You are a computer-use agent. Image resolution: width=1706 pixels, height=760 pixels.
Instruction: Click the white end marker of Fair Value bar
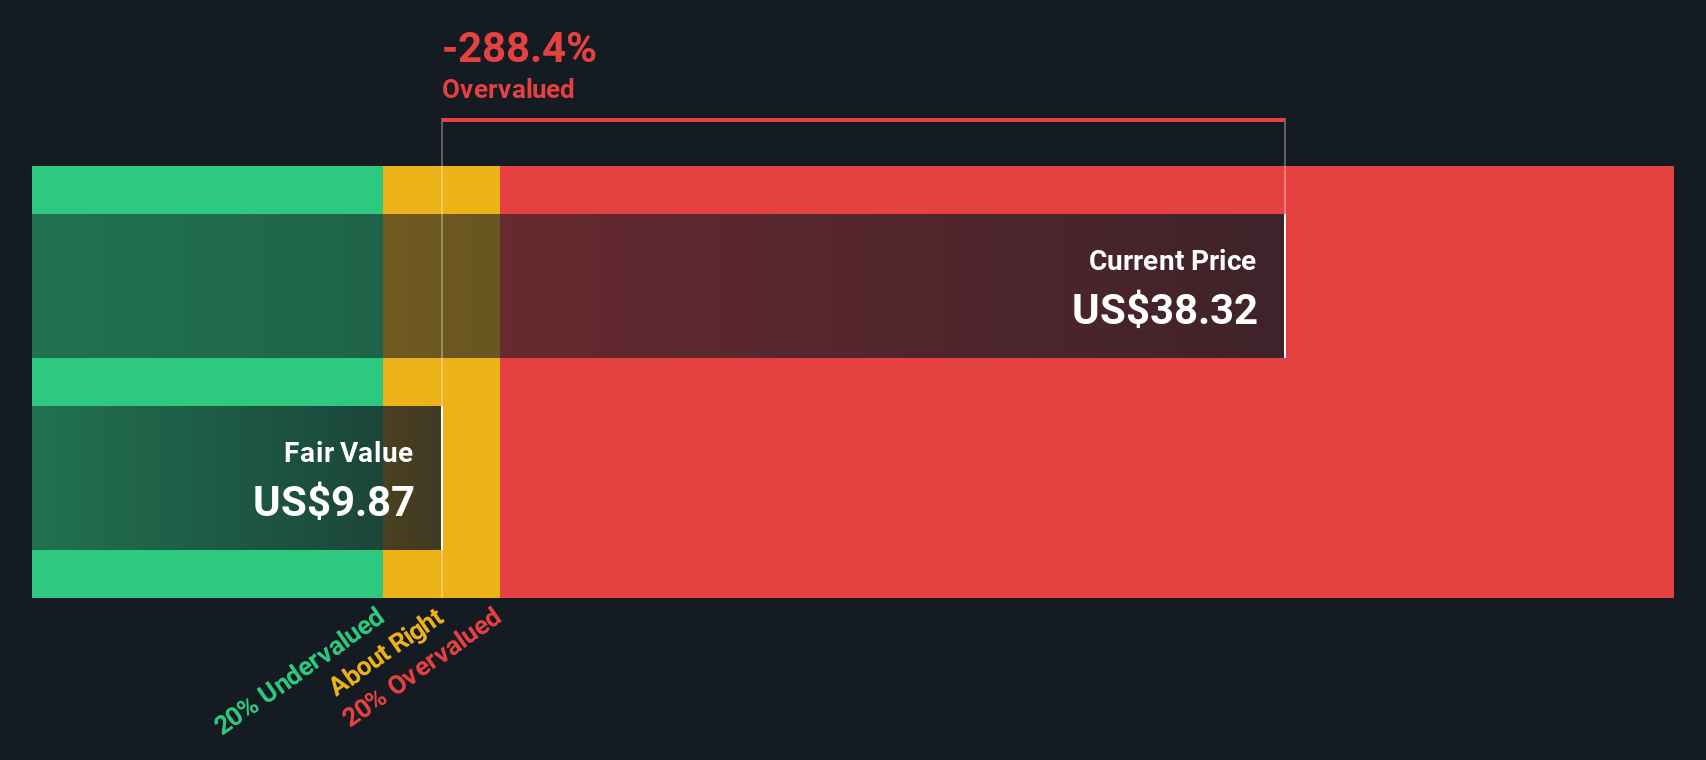pyautogui.click(x=442, y=478)
